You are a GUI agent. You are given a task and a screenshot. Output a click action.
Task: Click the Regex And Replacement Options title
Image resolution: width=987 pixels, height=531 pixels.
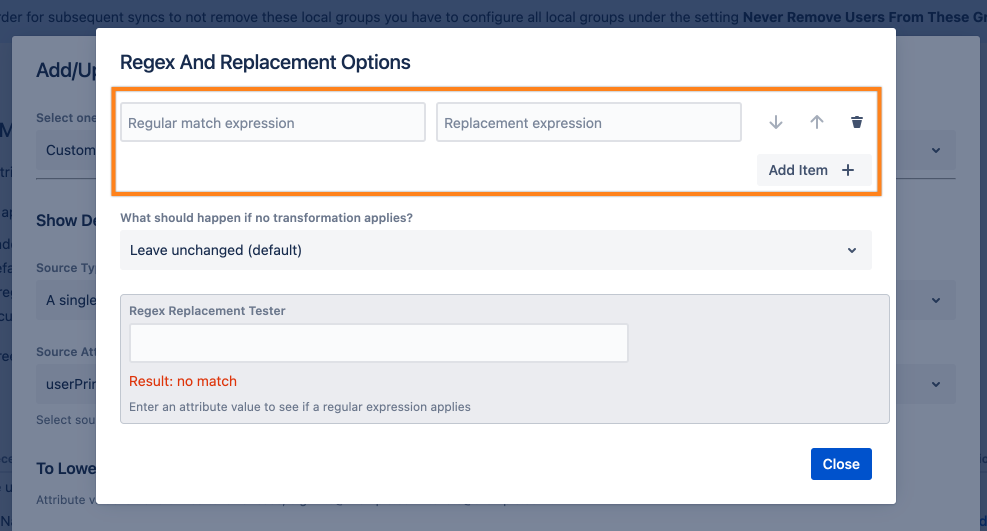tap(265, 62)
